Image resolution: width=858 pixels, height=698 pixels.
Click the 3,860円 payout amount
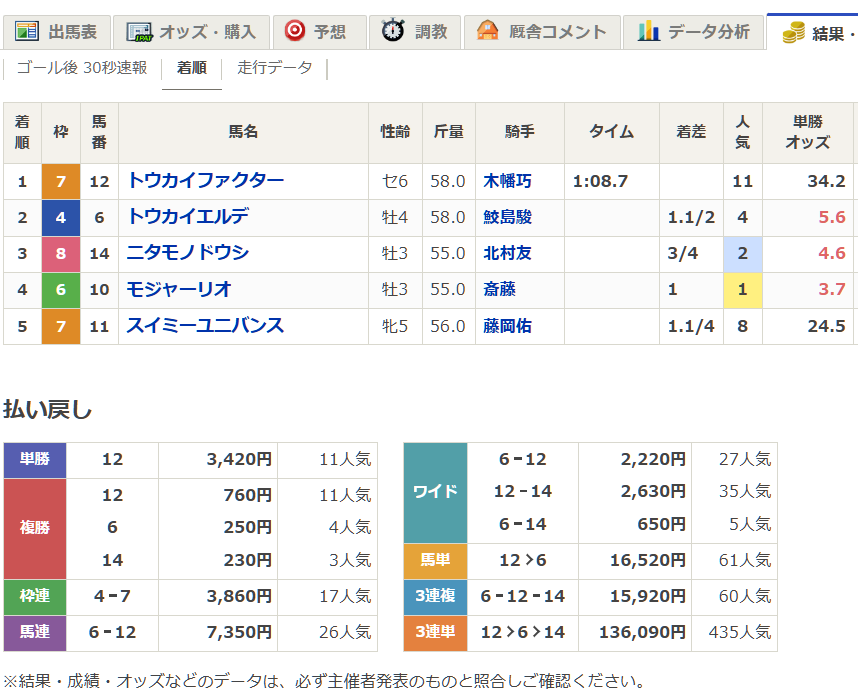click(239, 596)
